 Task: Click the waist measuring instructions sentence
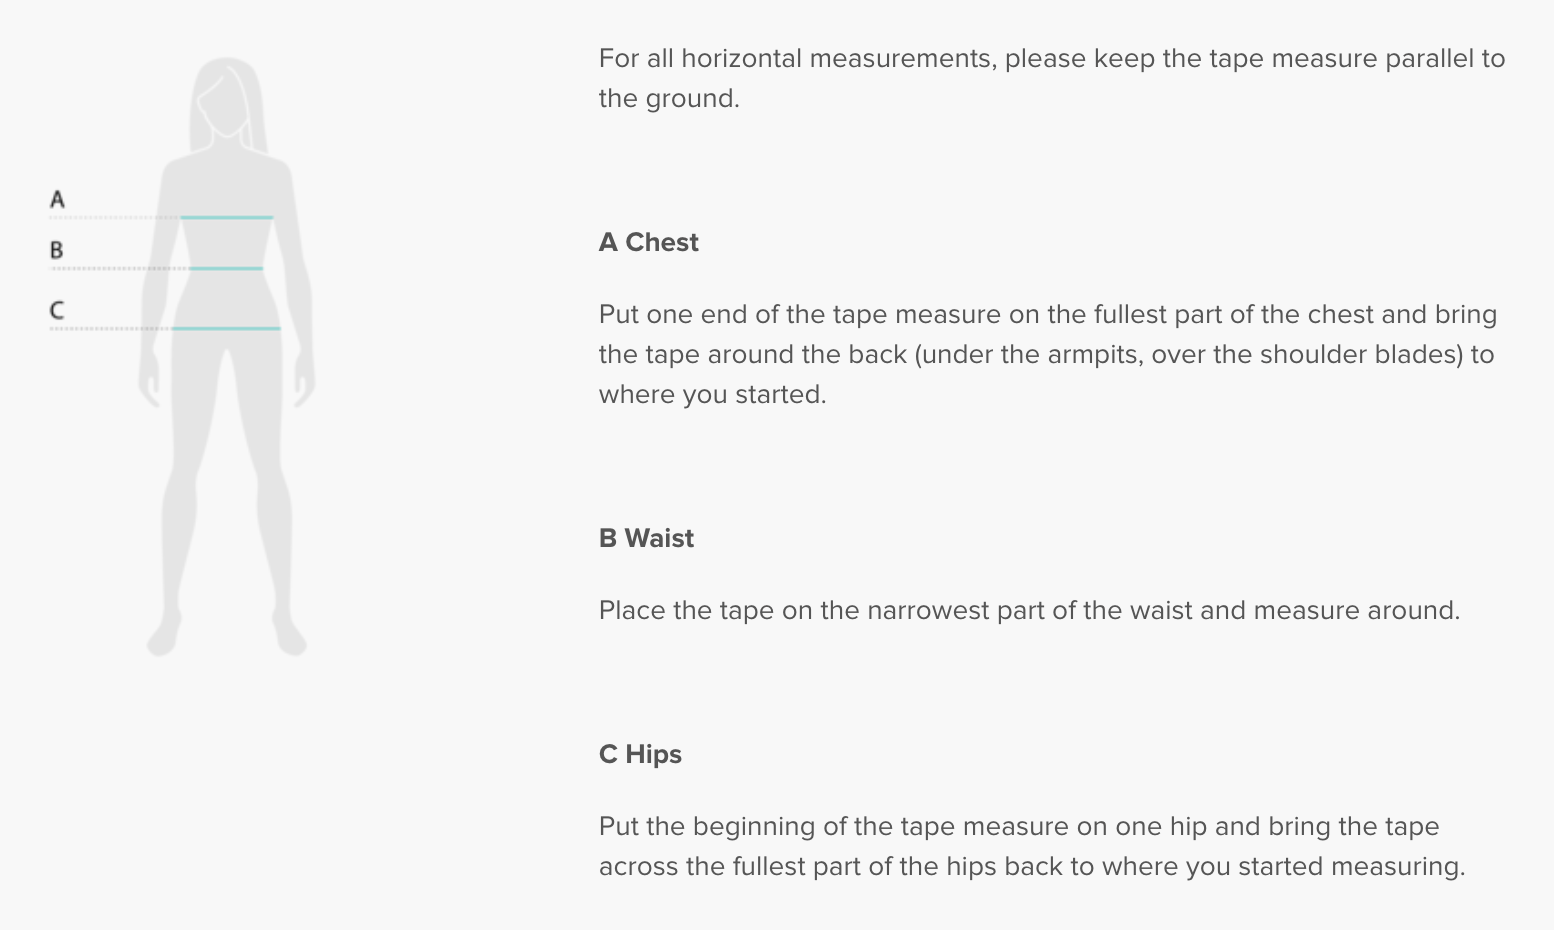tap(1029, 610)
